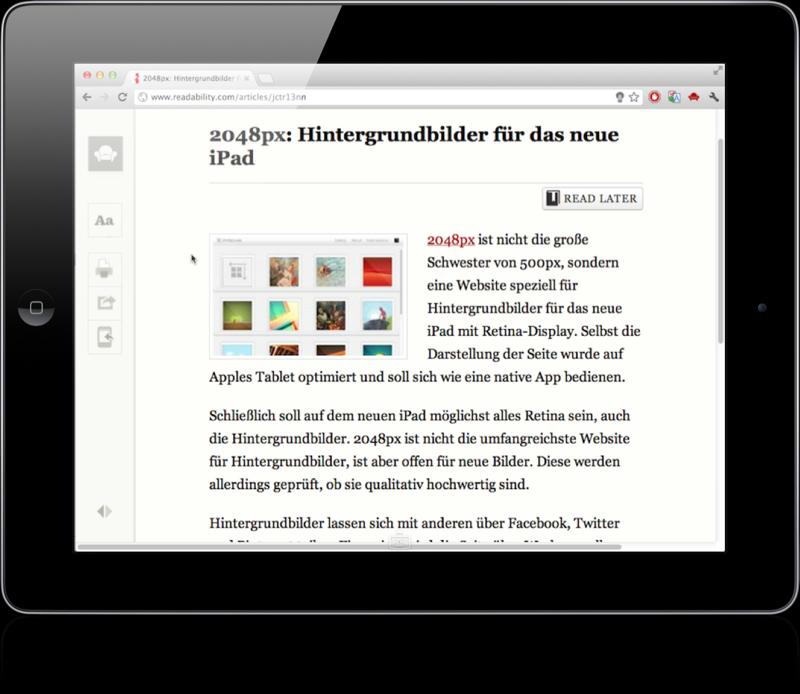Reload the page with refresh icon
Screen dimensions: 800x694
click(122, 97)
